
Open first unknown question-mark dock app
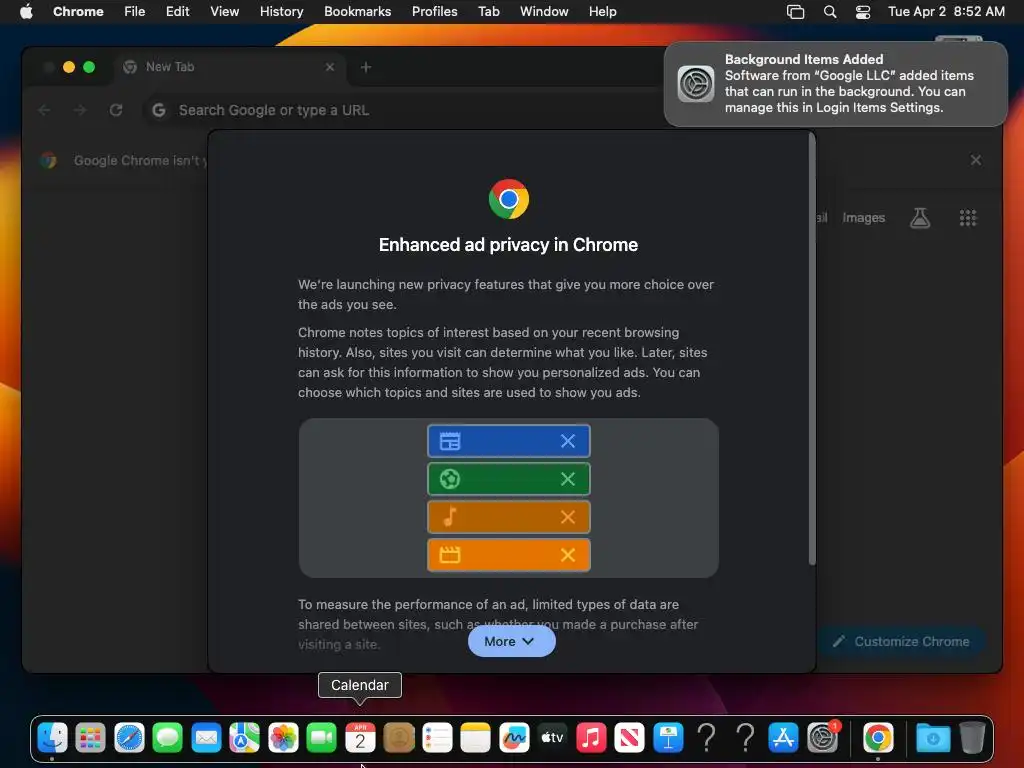707,738
